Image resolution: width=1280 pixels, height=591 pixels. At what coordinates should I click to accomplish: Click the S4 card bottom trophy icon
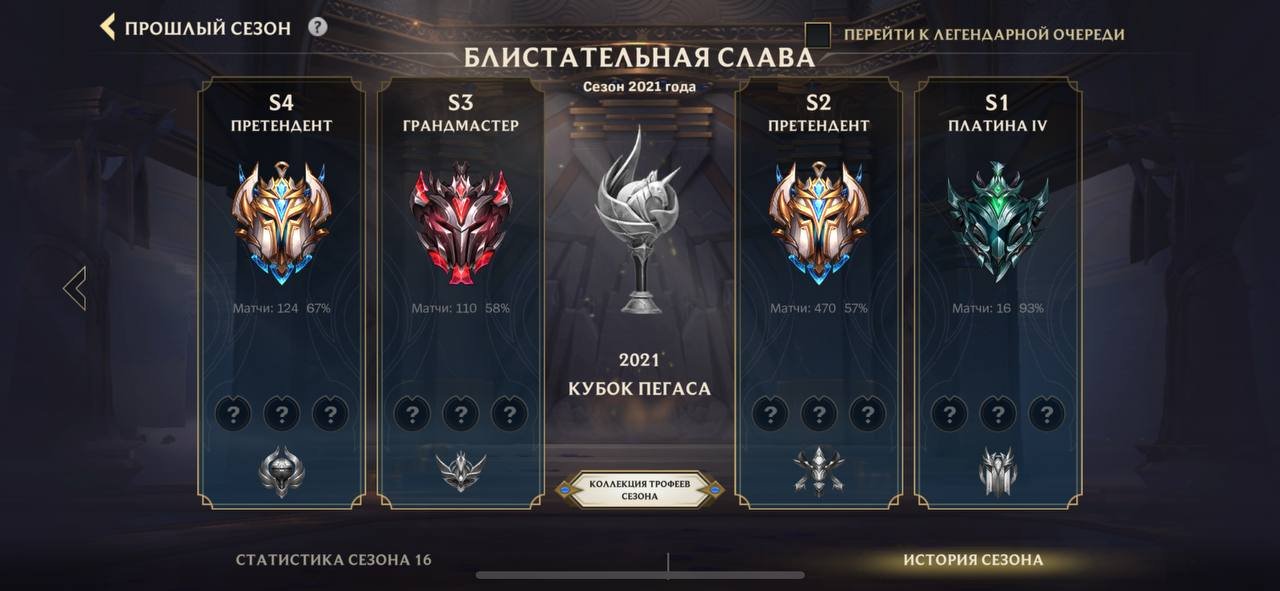pyautogui.click(x=281, y=471)
